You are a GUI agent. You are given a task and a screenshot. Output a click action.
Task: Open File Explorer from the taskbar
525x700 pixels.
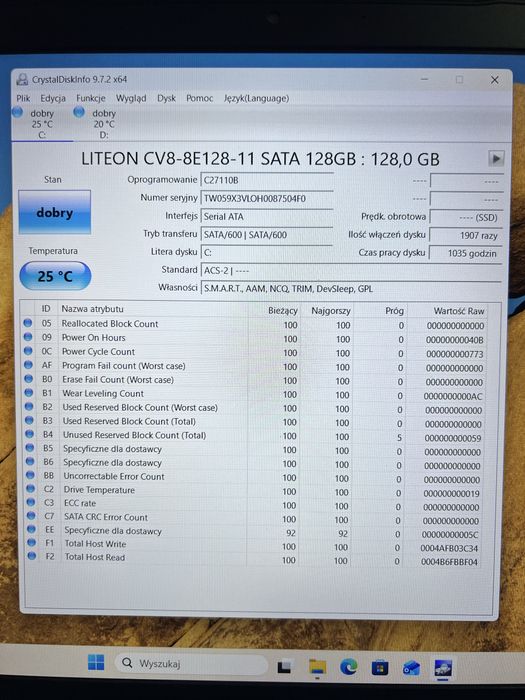coord(317,667)
